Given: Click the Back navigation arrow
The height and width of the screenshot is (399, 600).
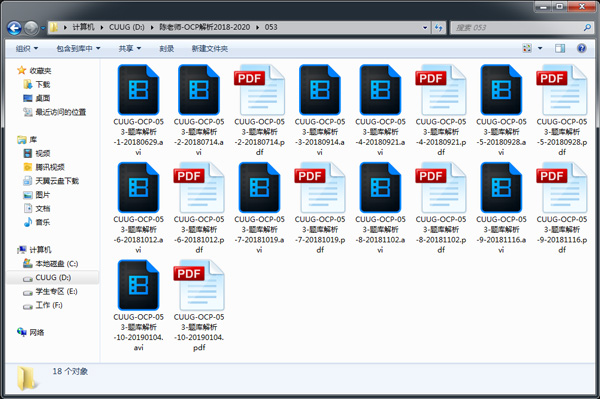Looking at the screenshot, I should point(15,28).
